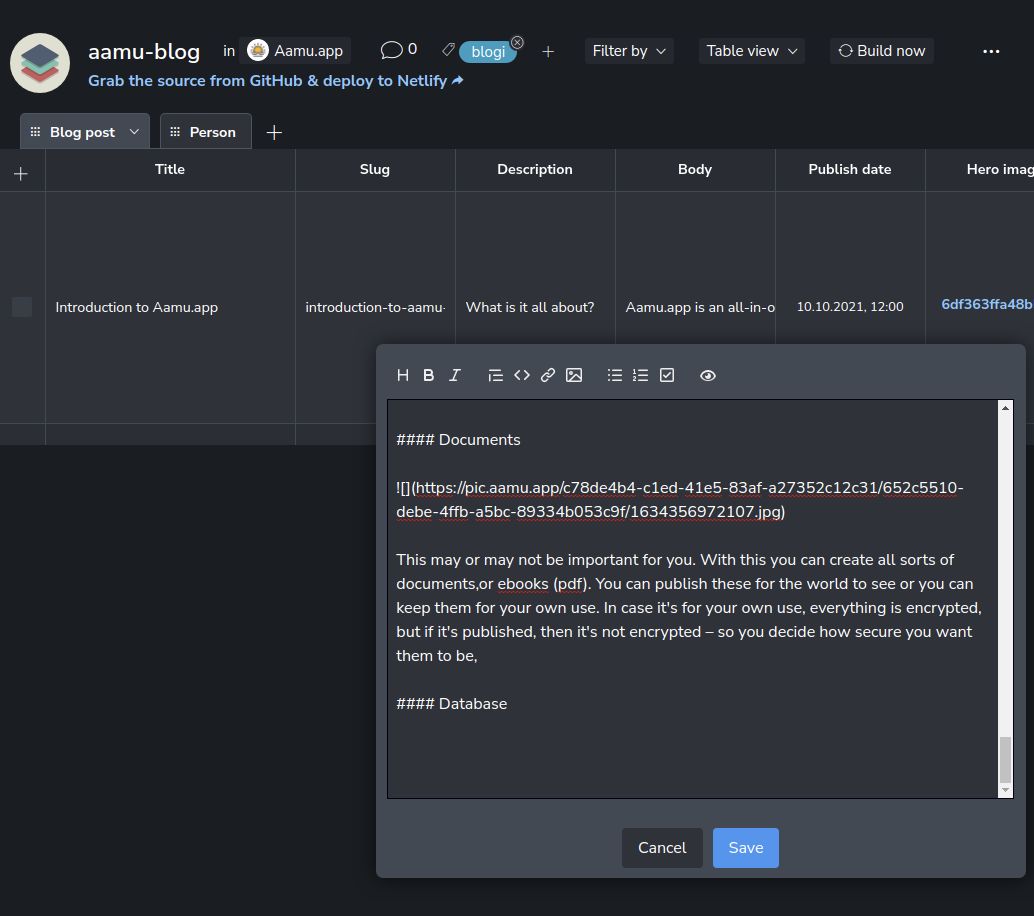Toggle italic formatting in the editor

pyautogui.click(x=455, y=375)
